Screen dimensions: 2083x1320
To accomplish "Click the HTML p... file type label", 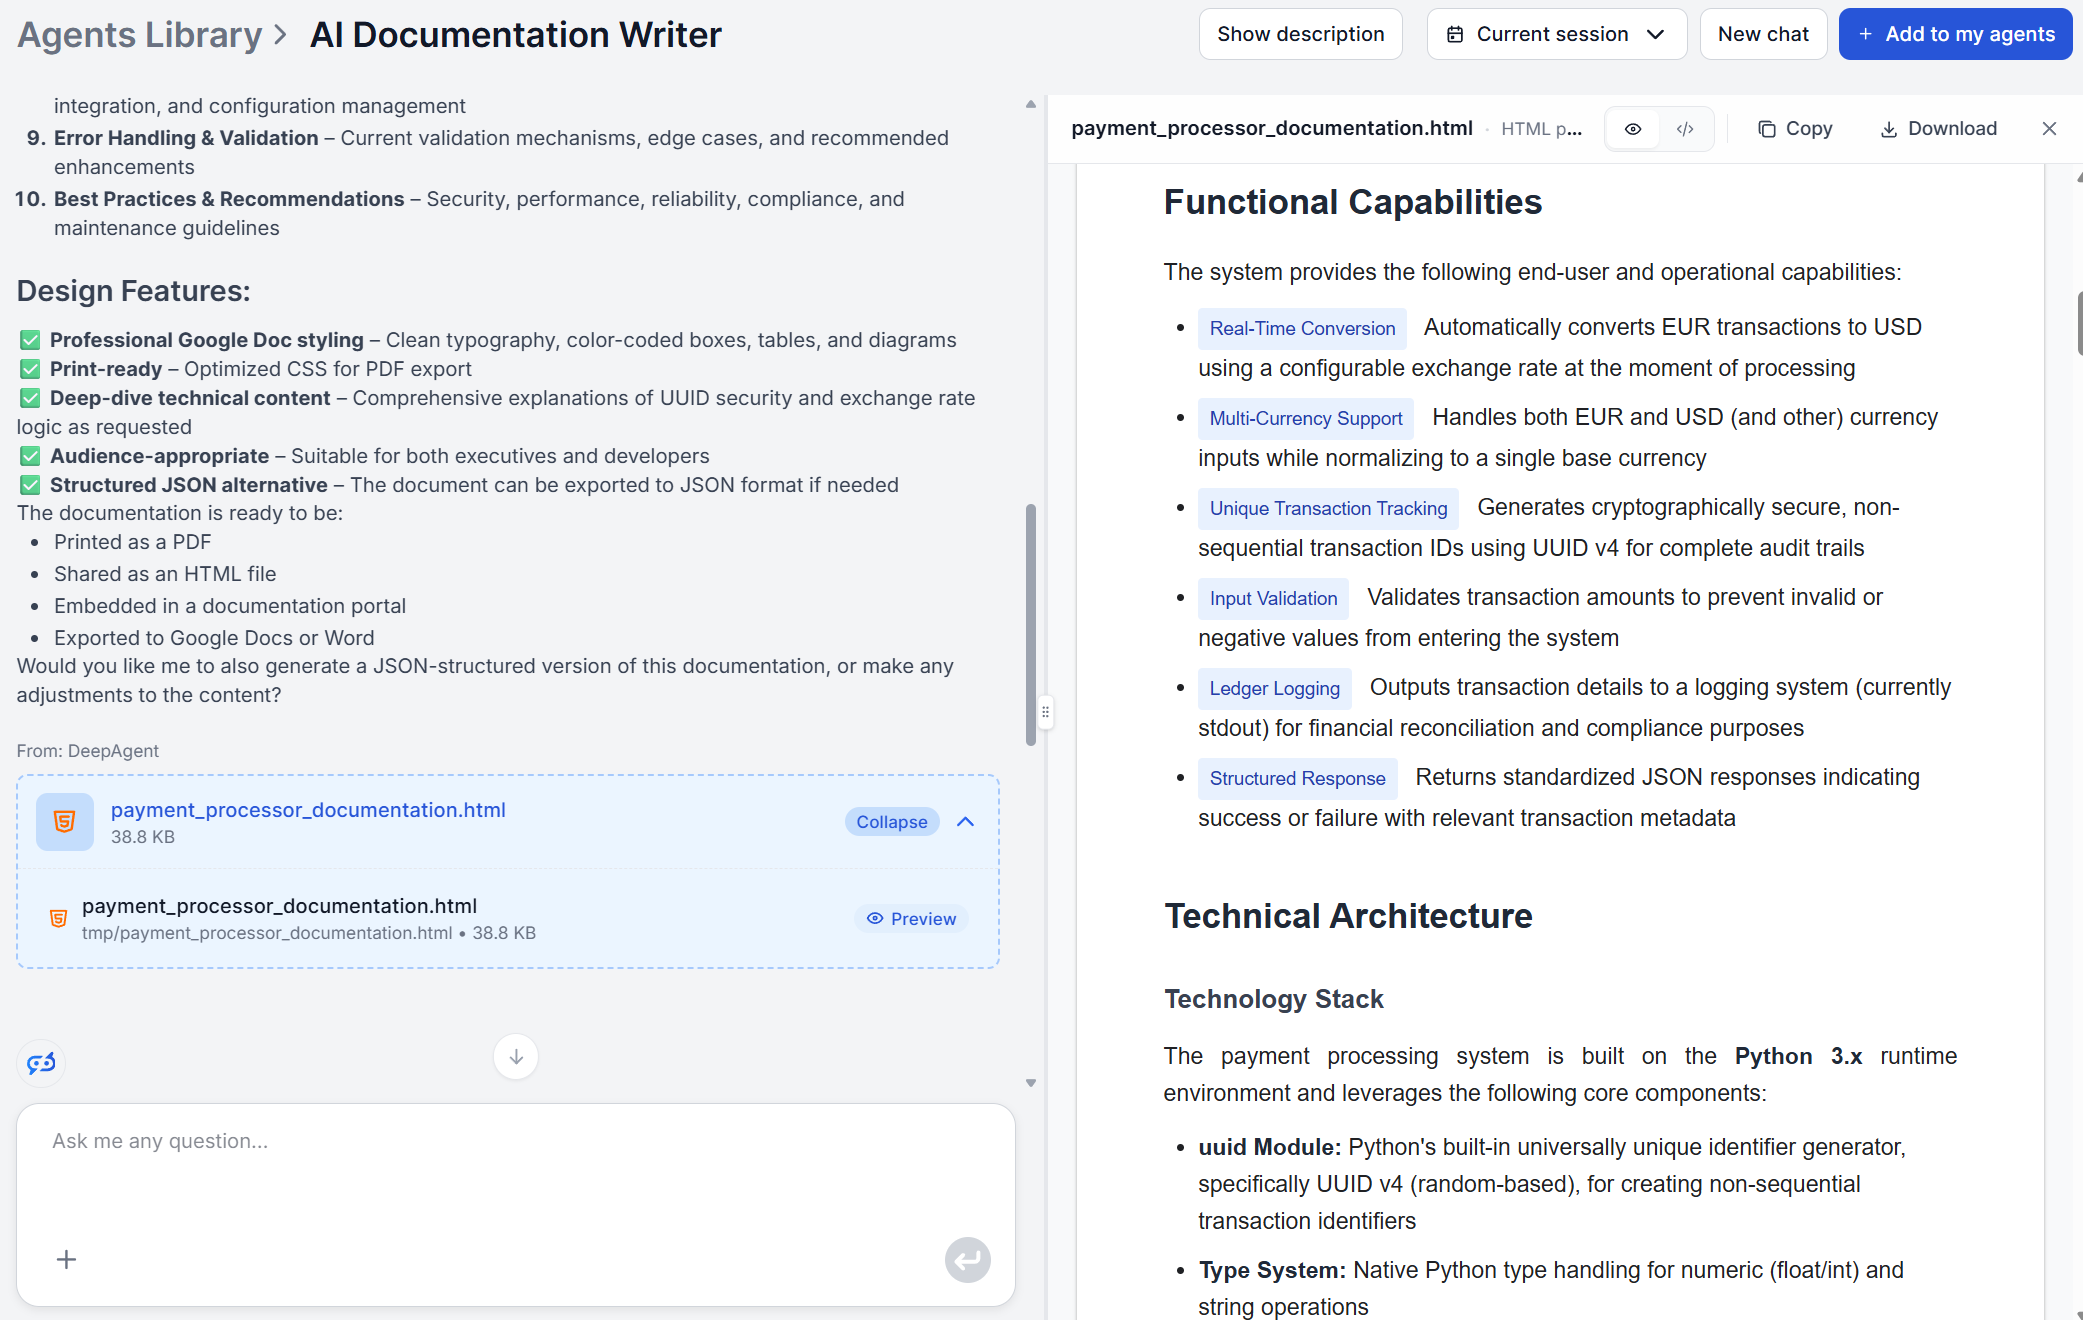I will 1541,129.
